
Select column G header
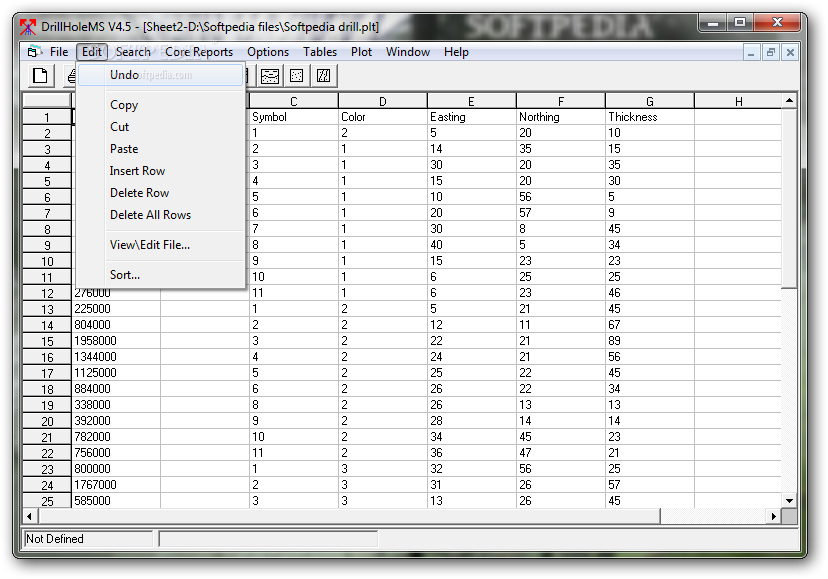coord(650,101)
